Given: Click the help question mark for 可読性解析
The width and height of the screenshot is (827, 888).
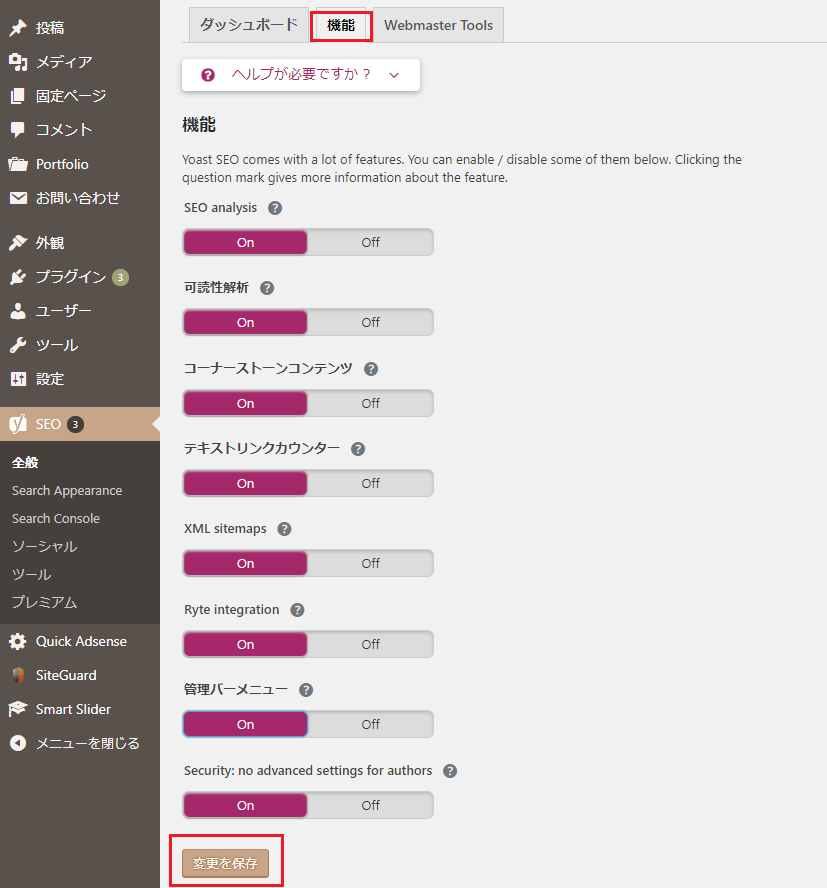Looking at the screenshot, I should [267, 288].
